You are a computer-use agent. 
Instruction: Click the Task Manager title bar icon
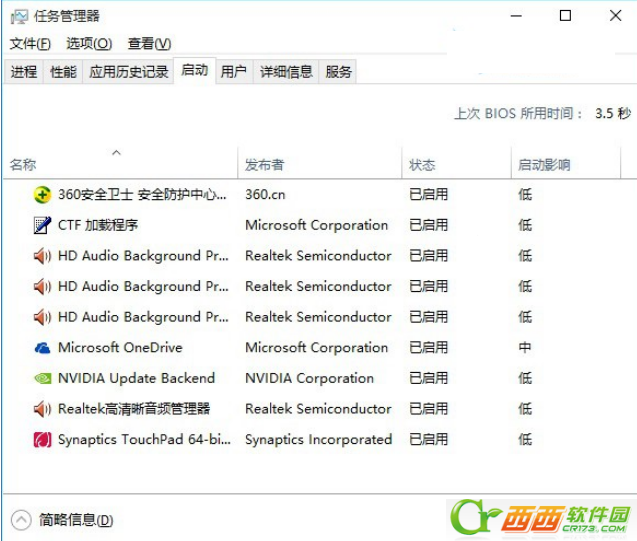pyautogui.click(x=19, y=17)
